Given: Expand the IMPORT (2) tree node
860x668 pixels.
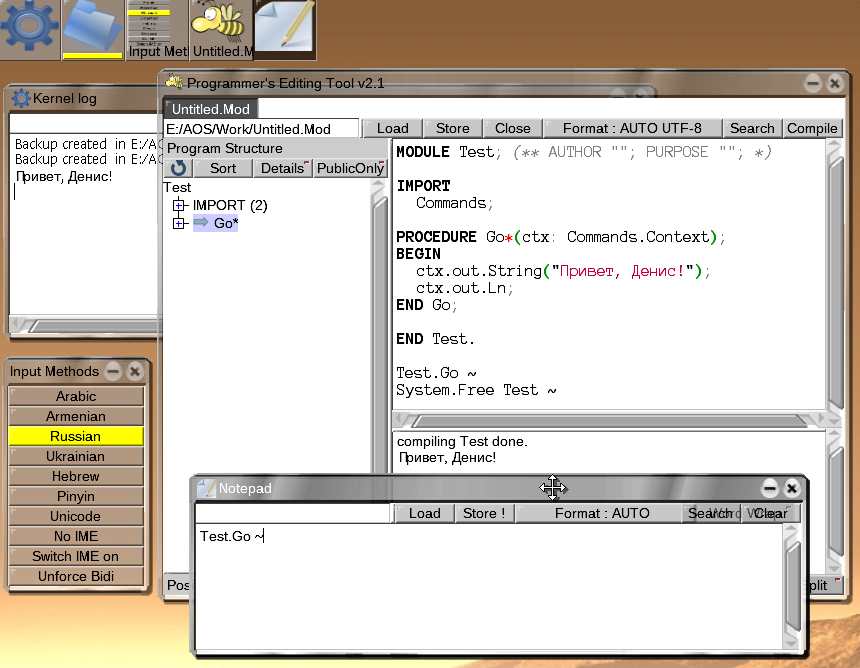Looking at the screenshot, I should point(180,205).
